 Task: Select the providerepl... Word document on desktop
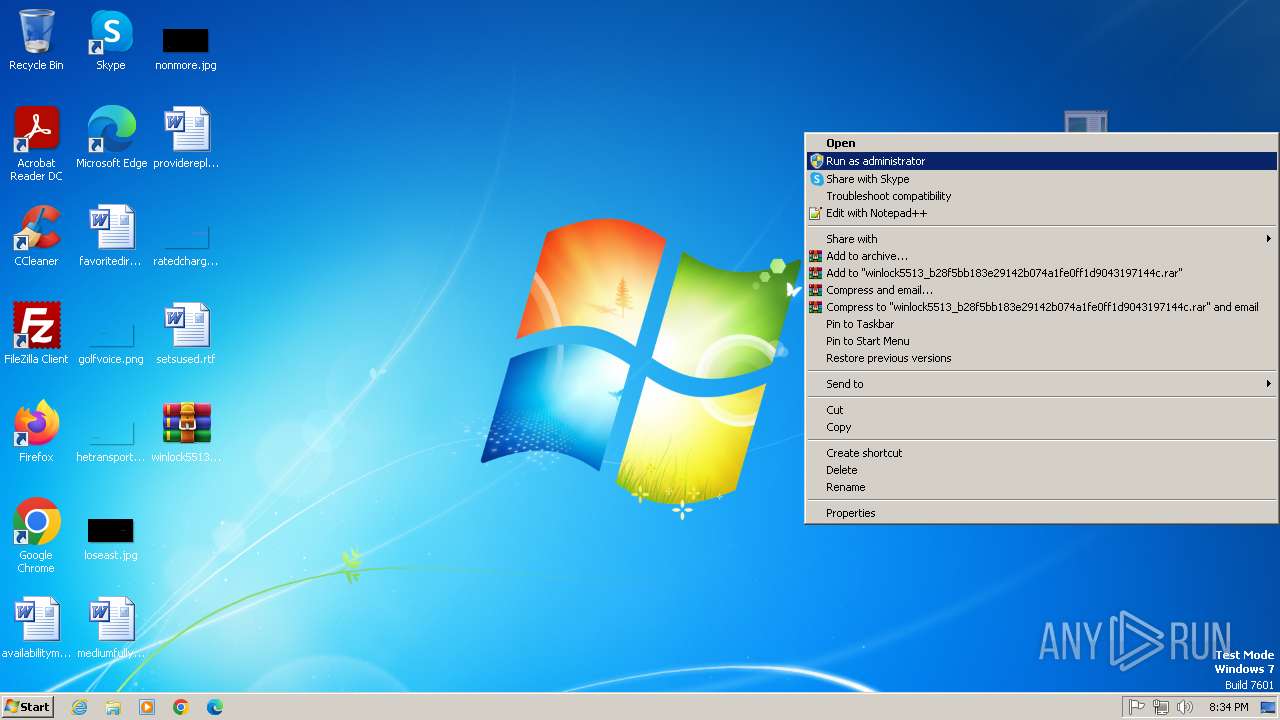click(x=186, y=137)
